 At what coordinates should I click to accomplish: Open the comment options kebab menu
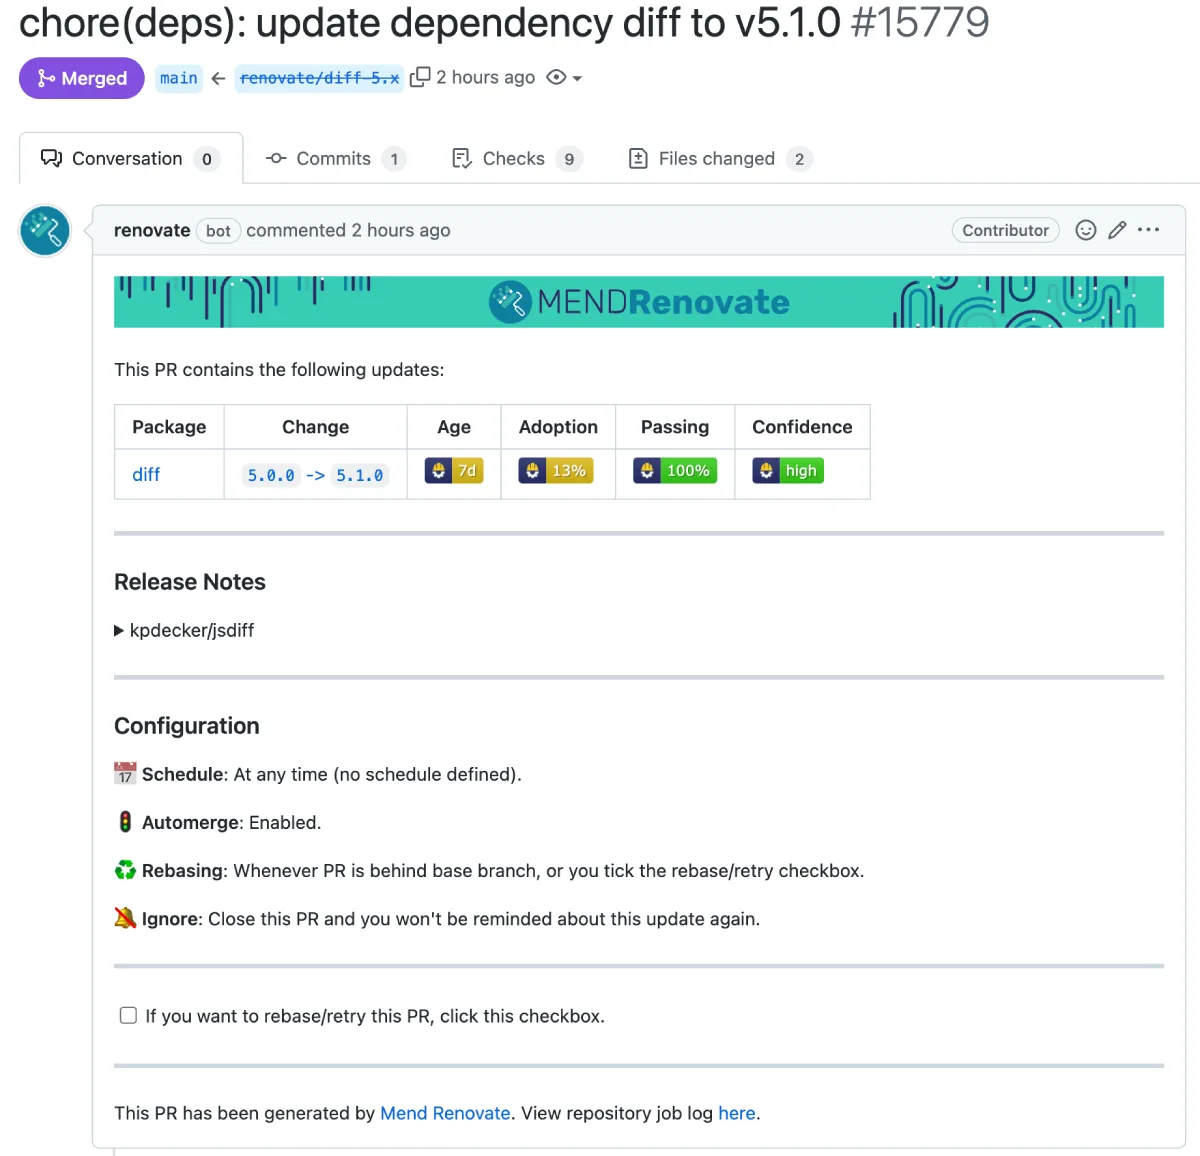[1148, 230]
